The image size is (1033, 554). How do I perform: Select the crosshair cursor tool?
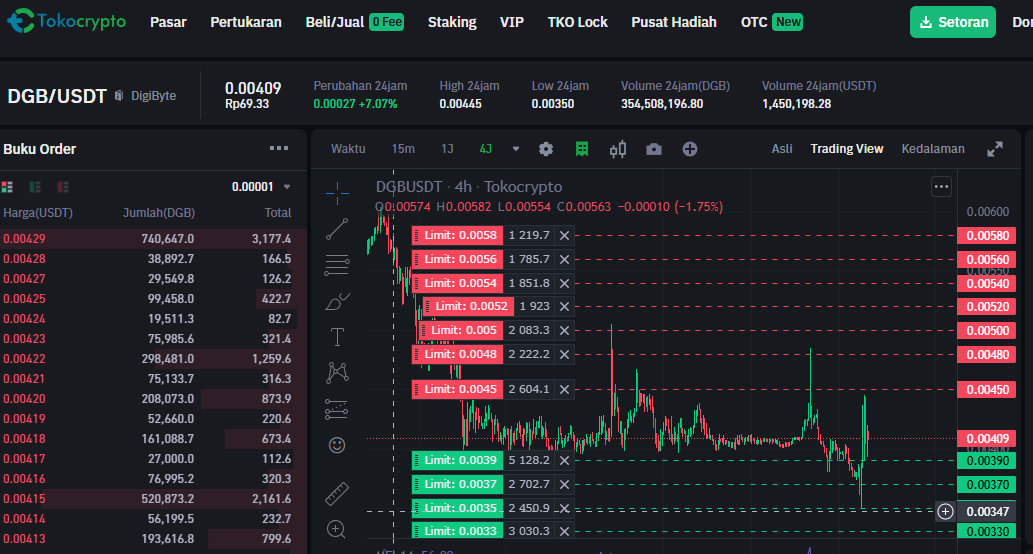pyautogui.click(x=337, y=193)
